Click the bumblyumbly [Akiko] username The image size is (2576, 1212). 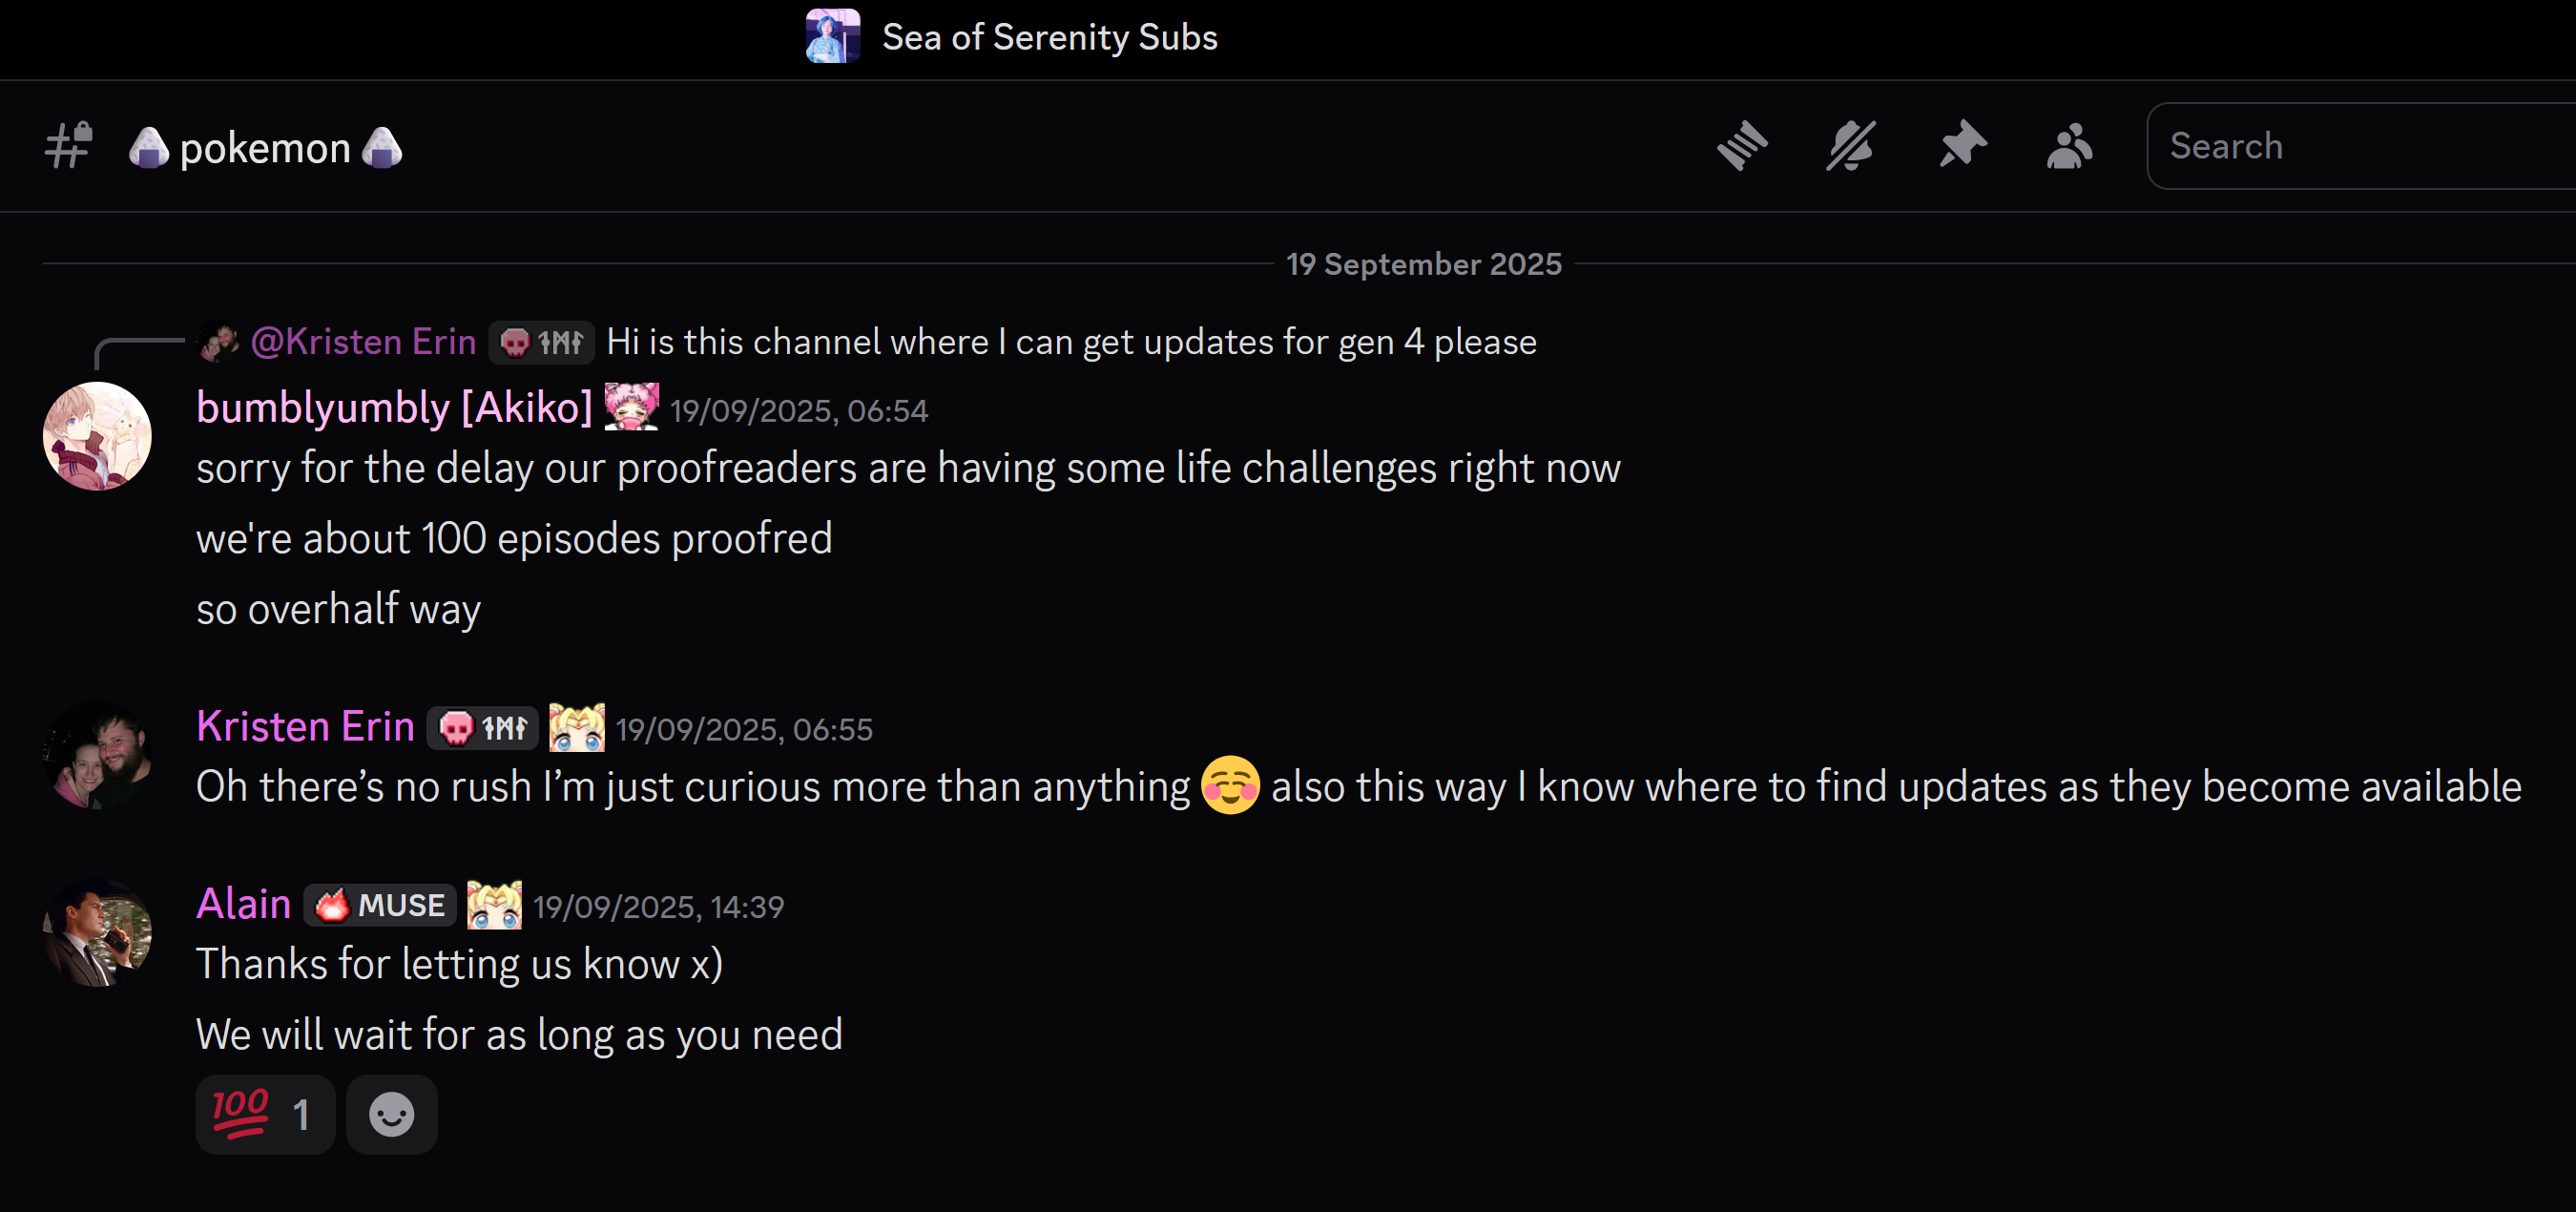(x=394, y=408)
